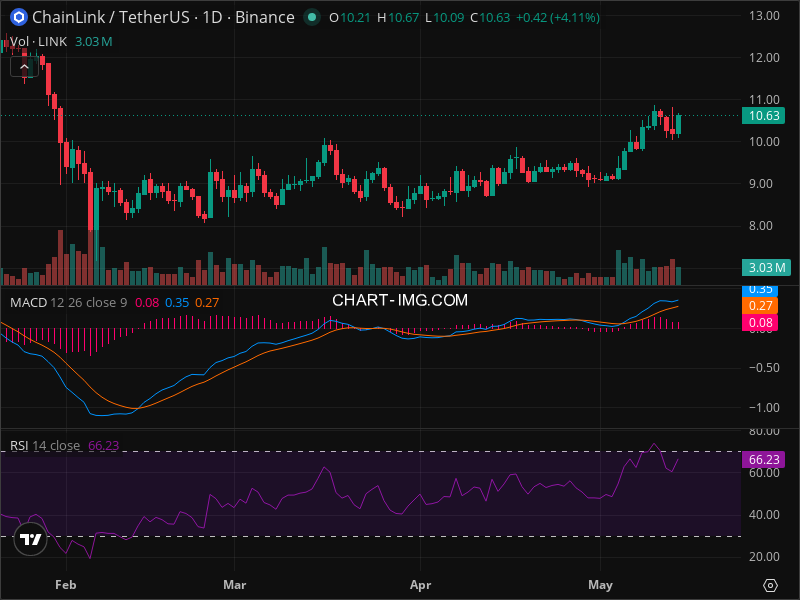Select the 1D interval label
Image resolution: width=800 pixels, height=600 pixels.
coord(212,17)
